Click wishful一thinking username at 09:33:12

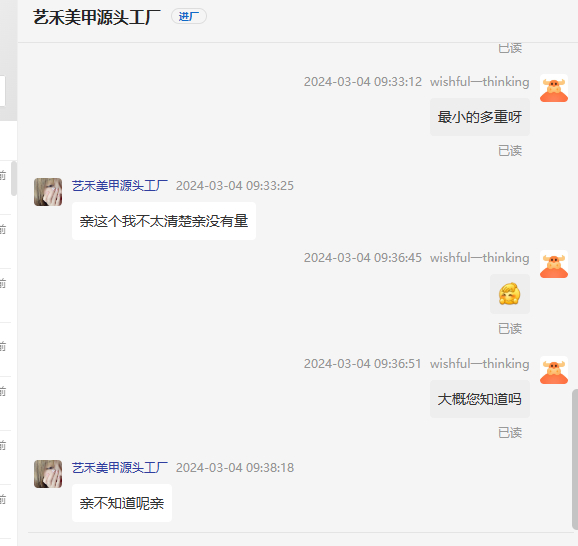click(x=480, y=81)
